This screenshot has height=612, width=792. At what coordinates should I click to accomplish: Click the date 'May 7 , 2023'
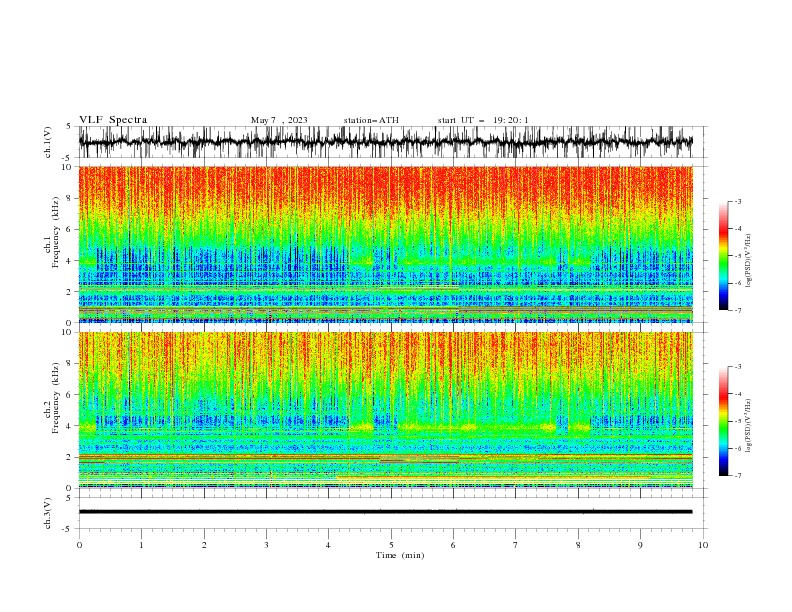pyautogui.click(x=279, y=120)
